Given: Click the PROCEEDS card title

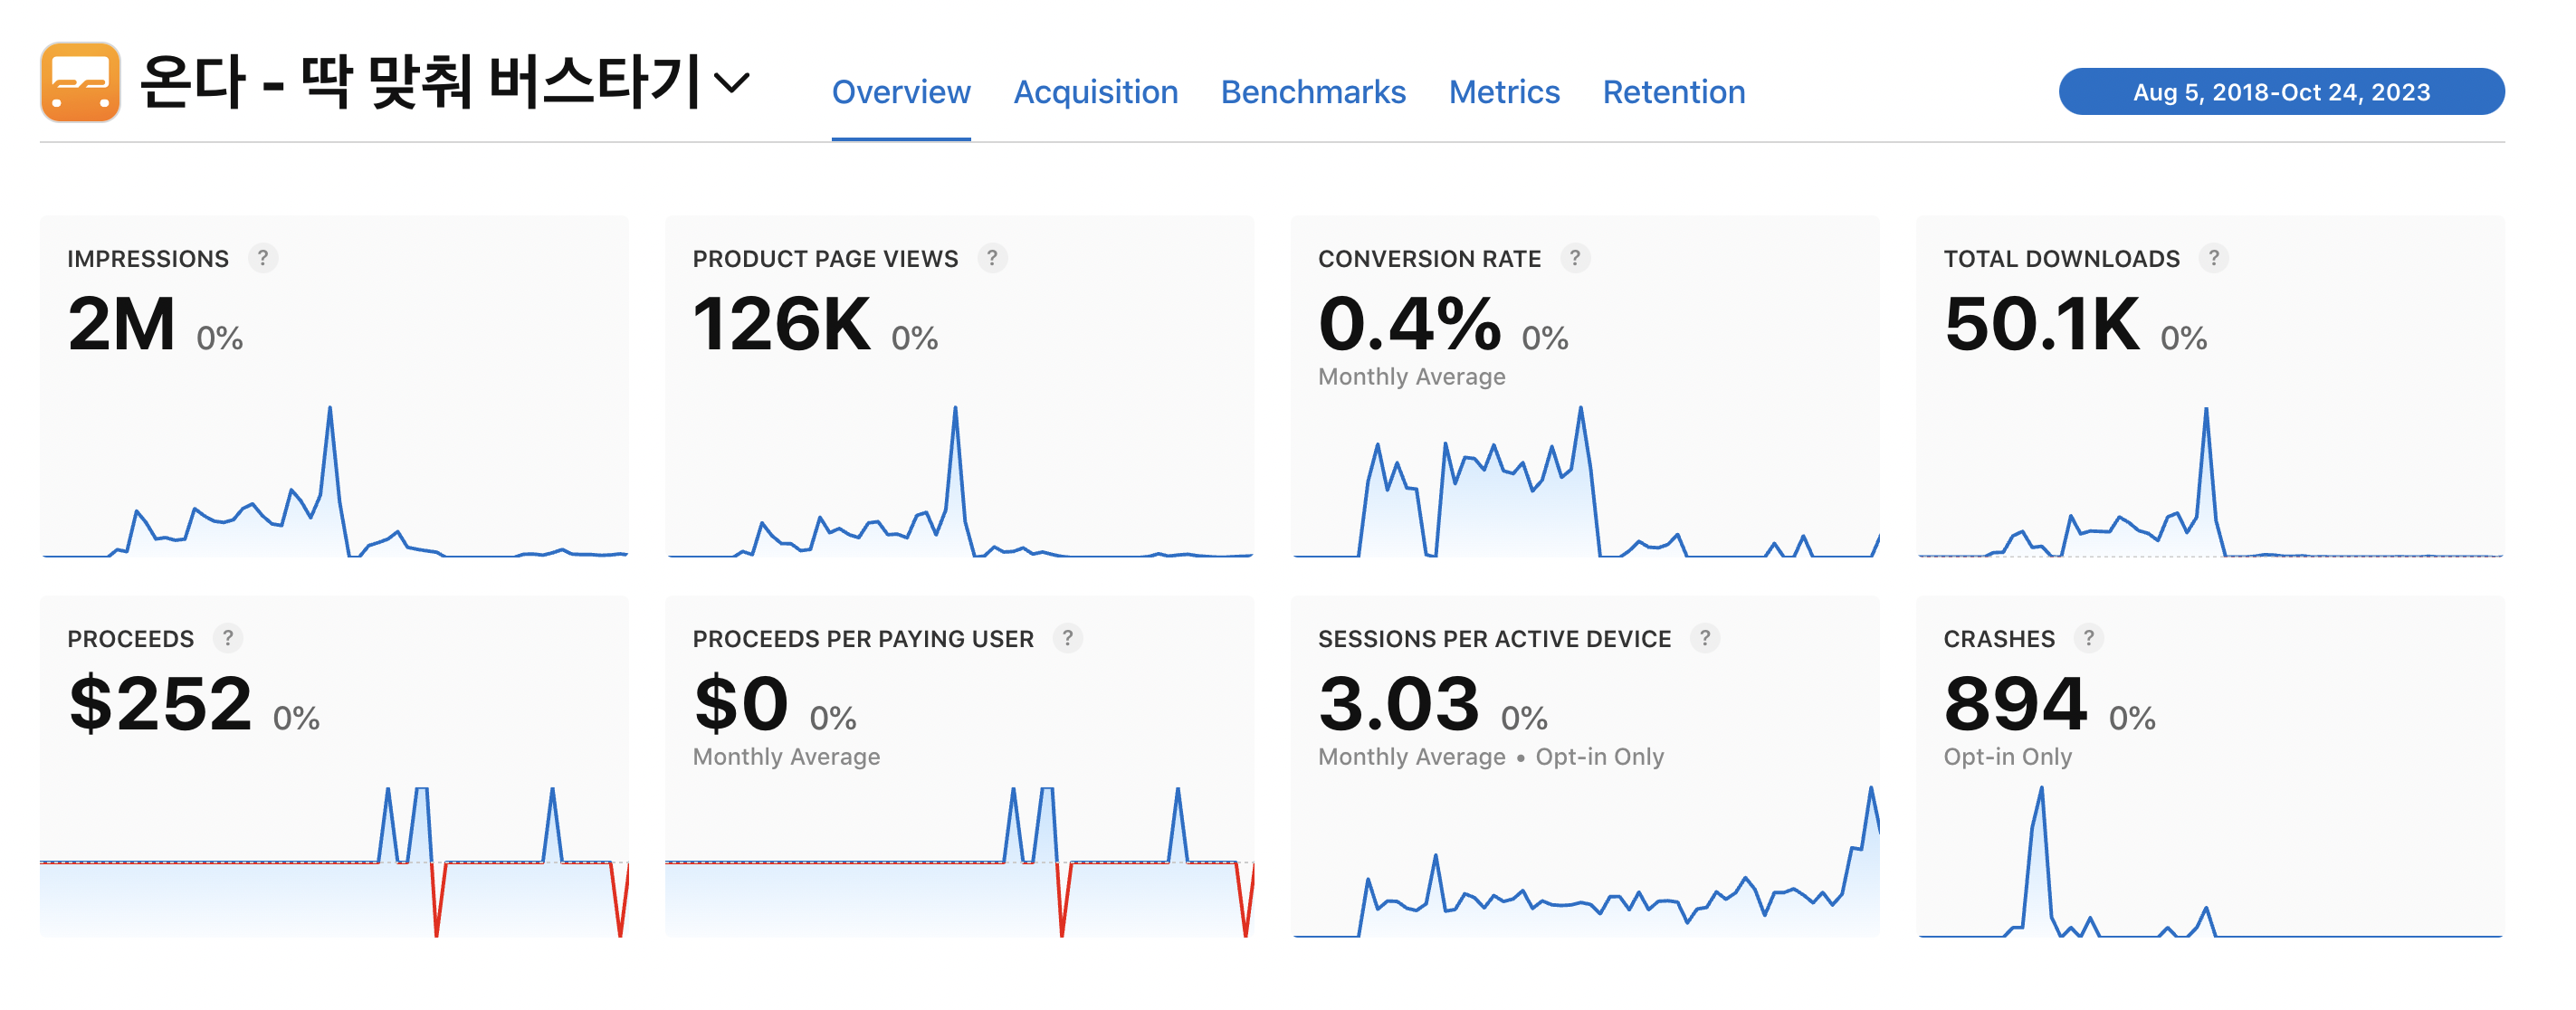Looking at the screenshot, I should tap(131, 639).
